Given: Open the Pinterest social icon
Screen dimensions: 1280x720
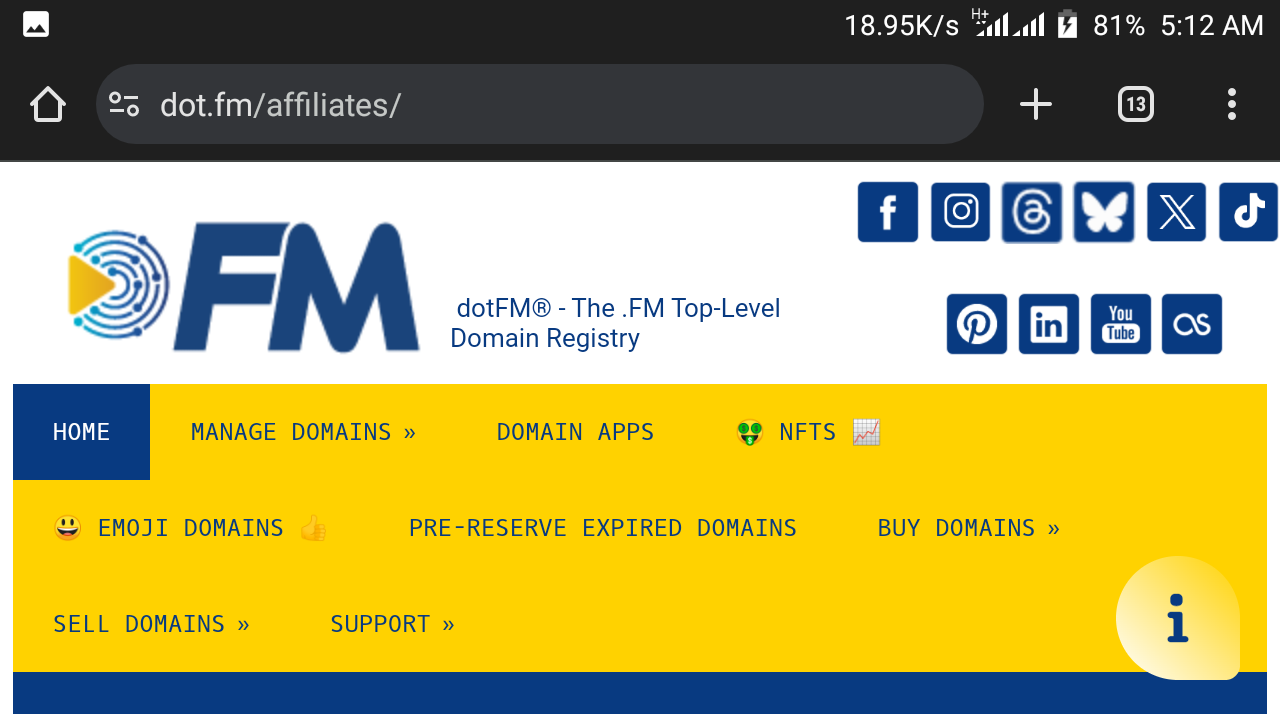Looking at the screenshot, I should pyautogui.click(x=977, y=324).
